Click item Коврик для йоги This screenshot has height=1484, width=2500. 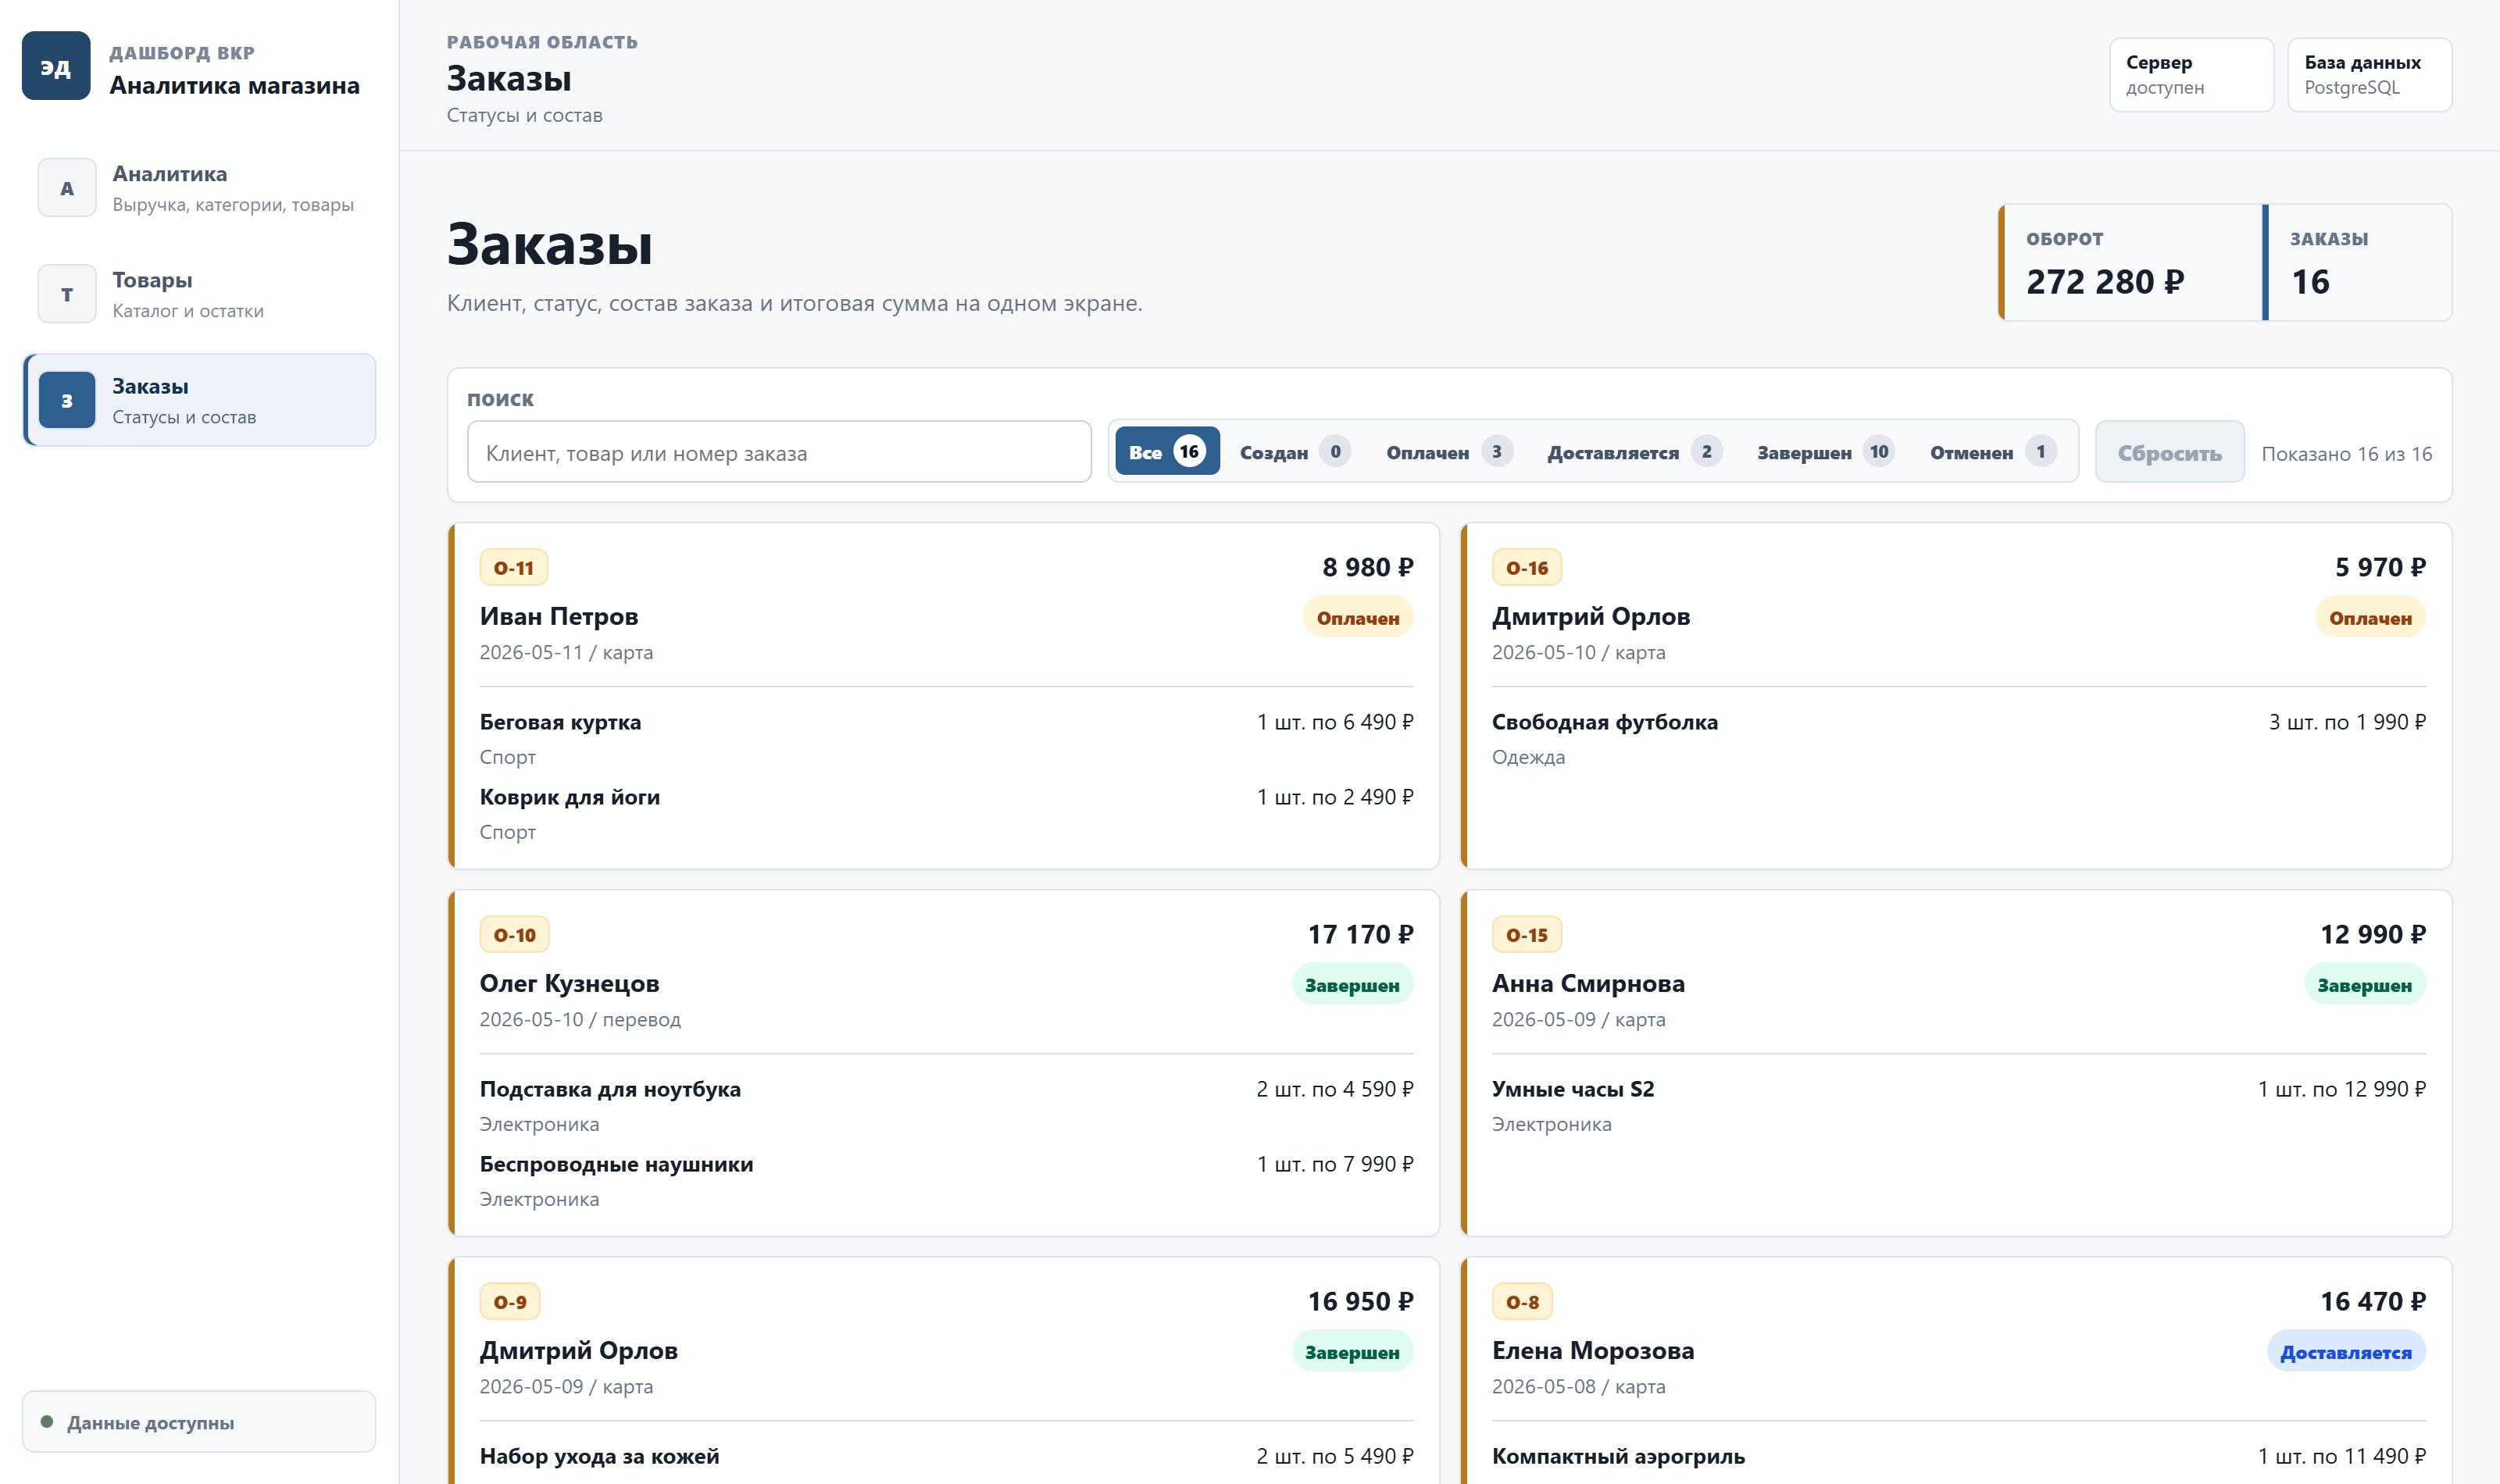pos(570,797)
